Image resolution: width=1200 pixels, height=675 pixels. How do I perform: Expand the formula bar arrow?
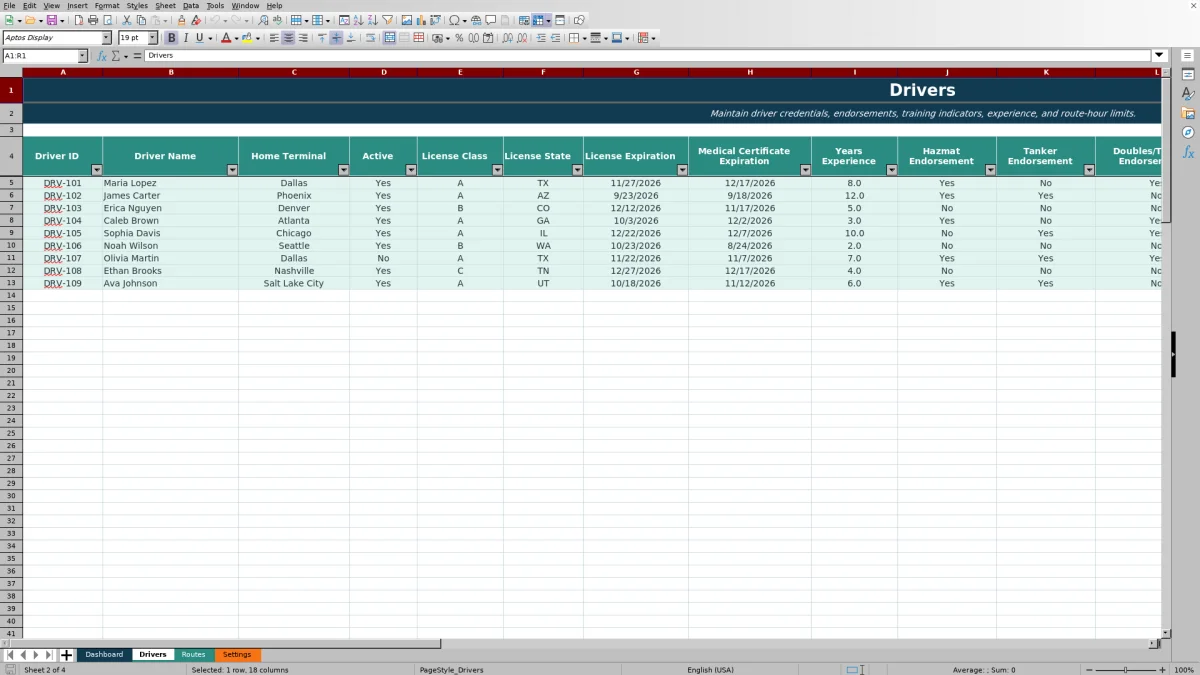pyautogui.click(x=1159, y=56)
